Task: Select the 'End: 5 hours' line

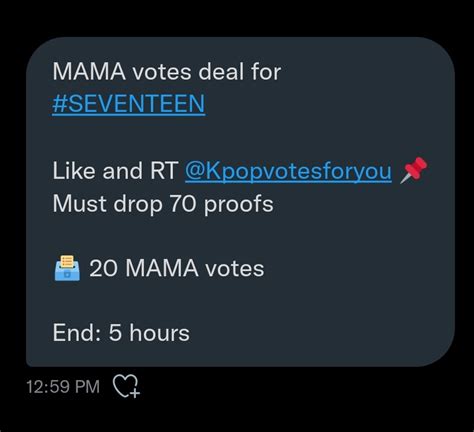Action: 121,333
